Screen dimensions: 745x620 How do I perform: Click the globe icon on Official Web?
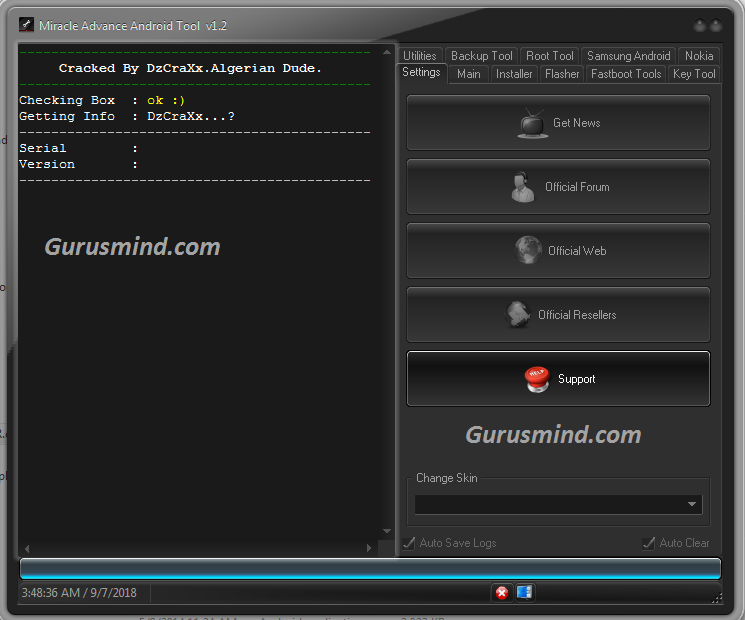coord(528,250)
